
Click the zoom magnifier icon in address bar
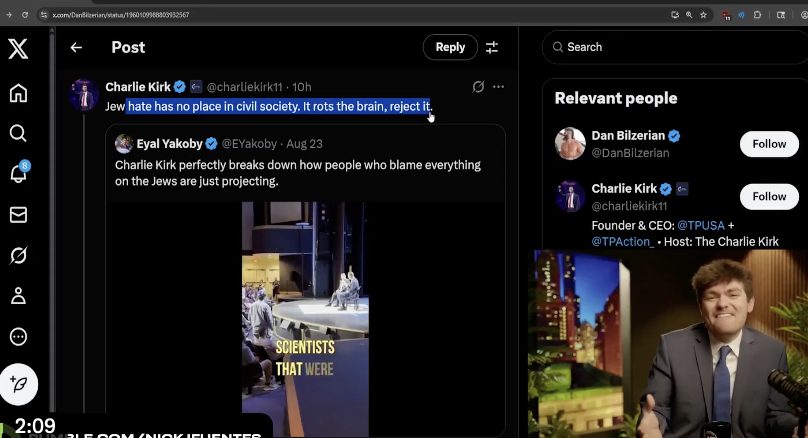pos(689,15)
